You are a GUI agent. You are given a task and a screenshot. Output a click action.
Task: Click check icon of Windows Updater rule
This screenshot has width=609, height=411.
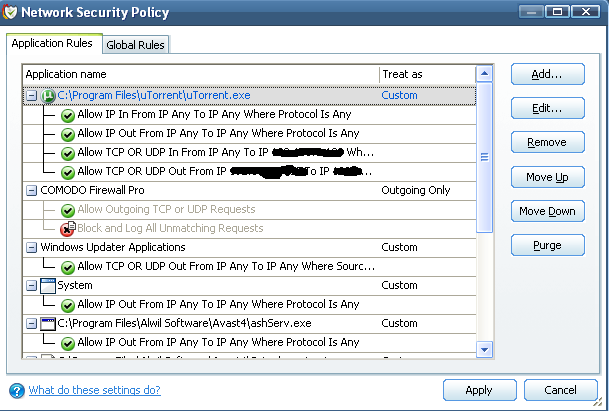68,267
